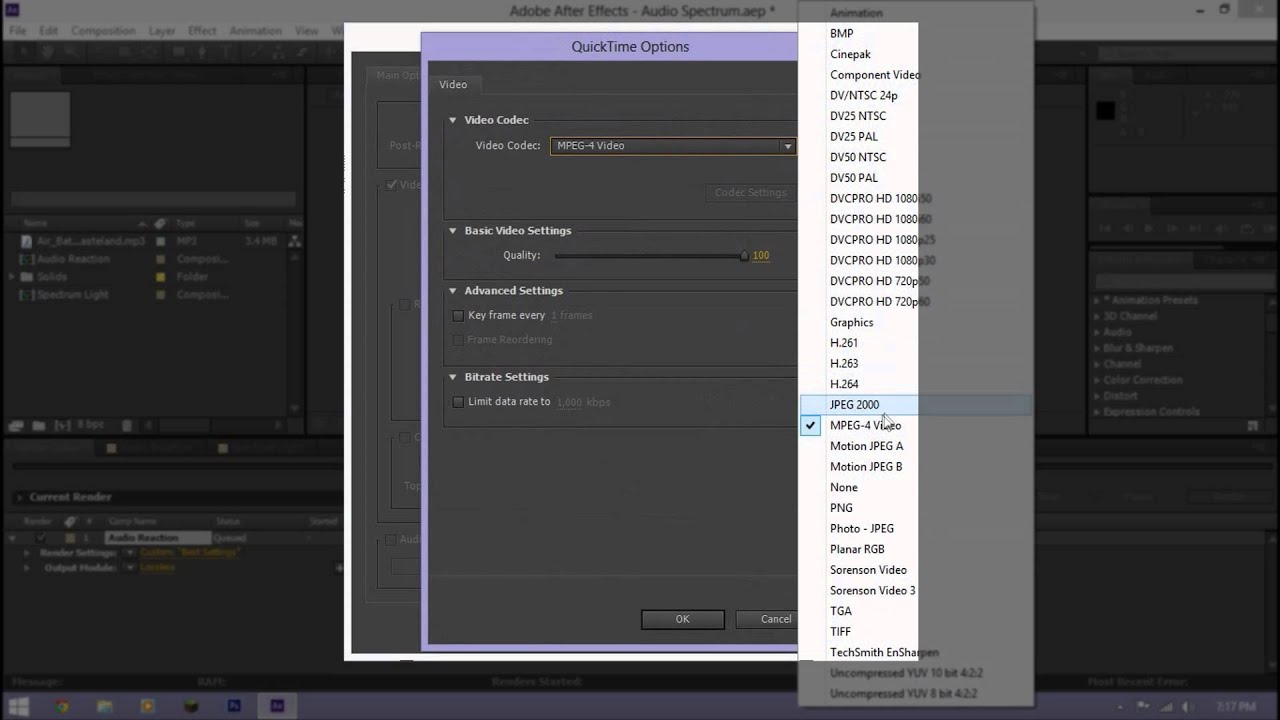Open the Effect menu in the menu bar
Viewport: 1280px width, 720px height.
tap(202, 31)
